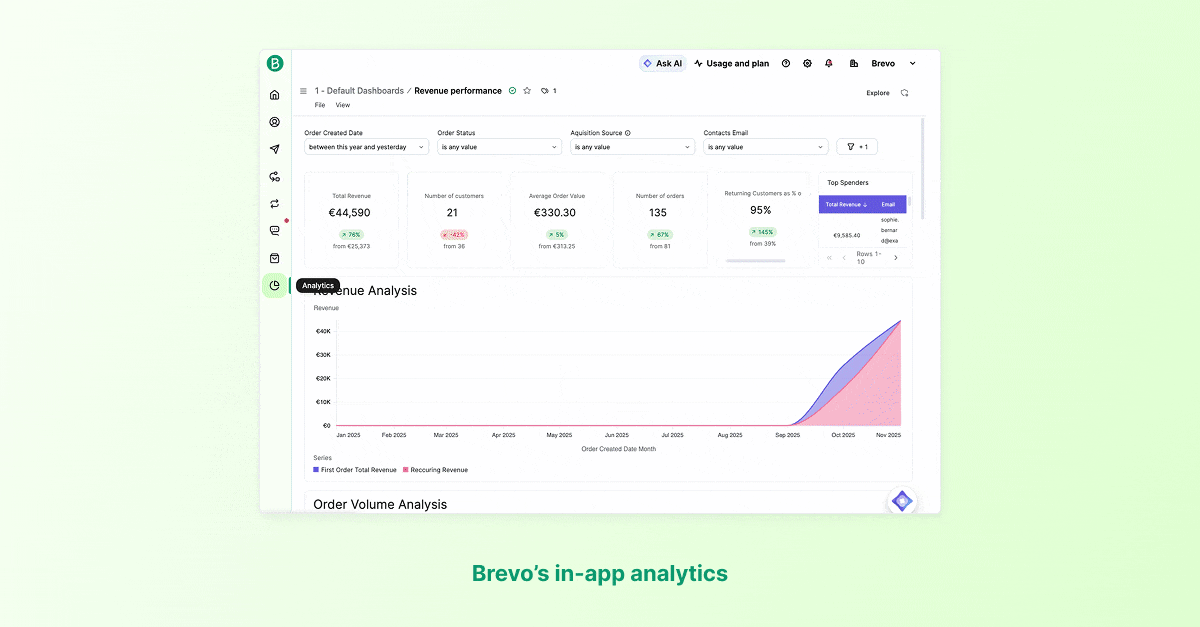The height and width of the screenshot is (627, 1200).
Task: Open the File menu
Action: pos(320,105)
